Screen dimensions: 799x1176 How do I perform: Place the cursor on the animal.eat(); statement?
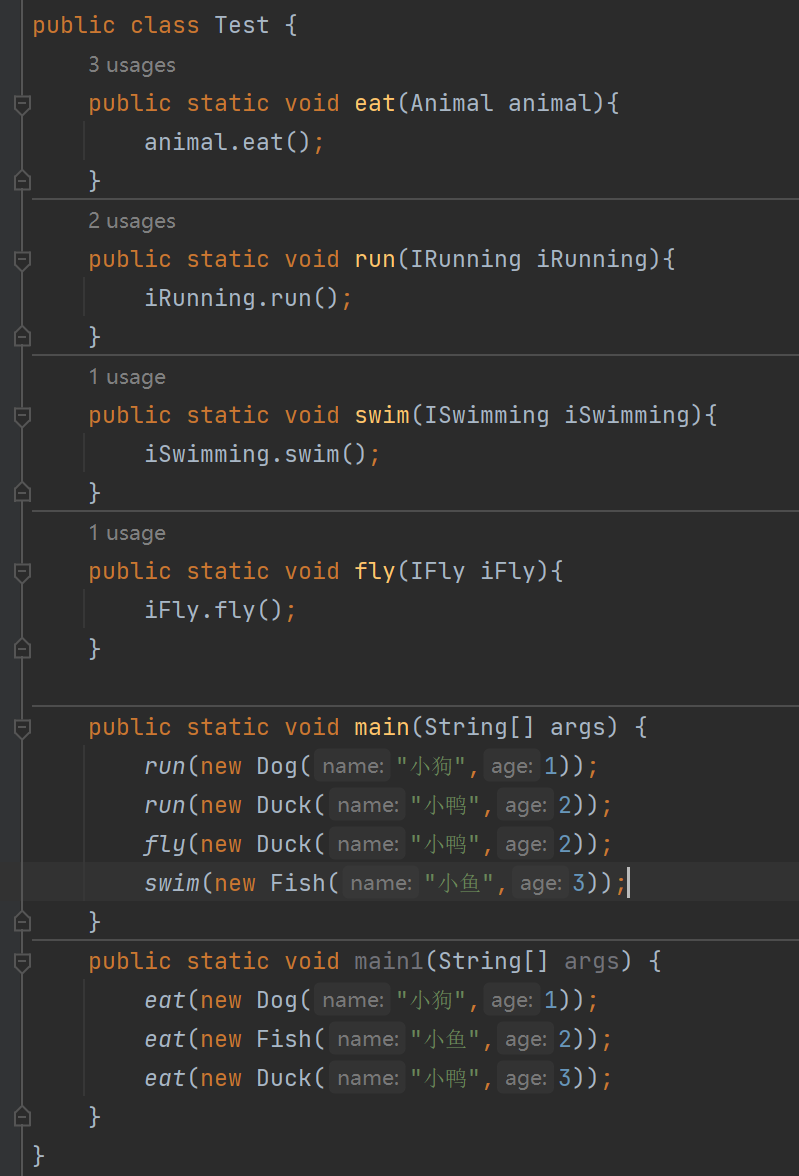234,142
